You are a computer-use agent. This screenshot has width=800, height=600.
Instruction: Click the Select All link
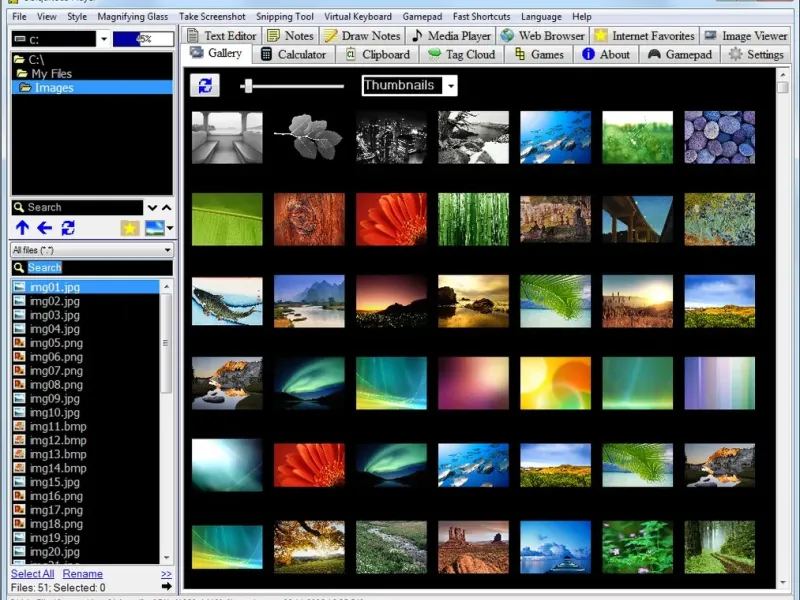pos(33,574)
